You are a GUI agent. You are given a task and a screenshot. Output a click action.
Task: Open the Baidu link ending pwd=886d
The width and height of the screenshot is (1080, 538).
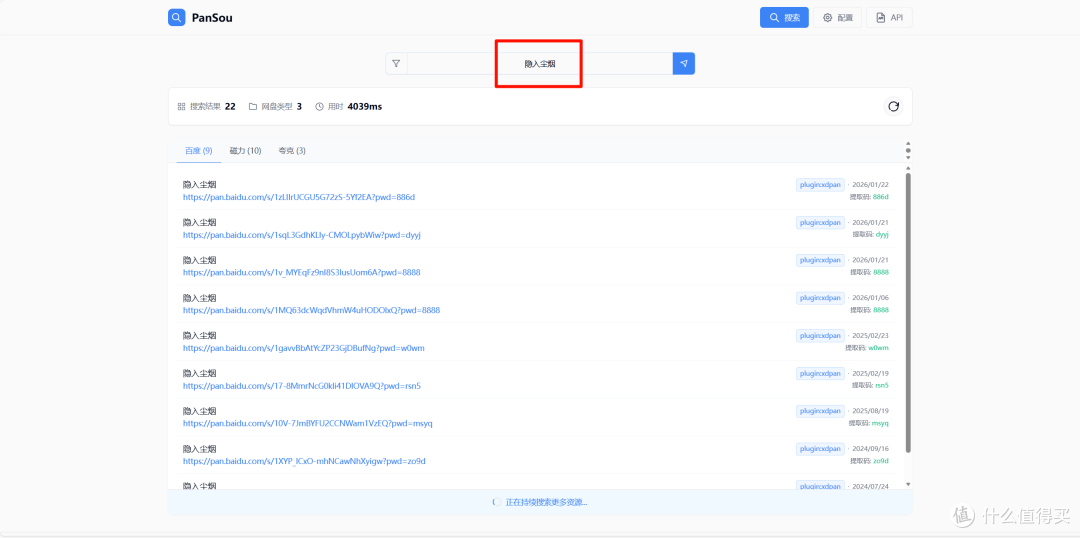[299, 197]
